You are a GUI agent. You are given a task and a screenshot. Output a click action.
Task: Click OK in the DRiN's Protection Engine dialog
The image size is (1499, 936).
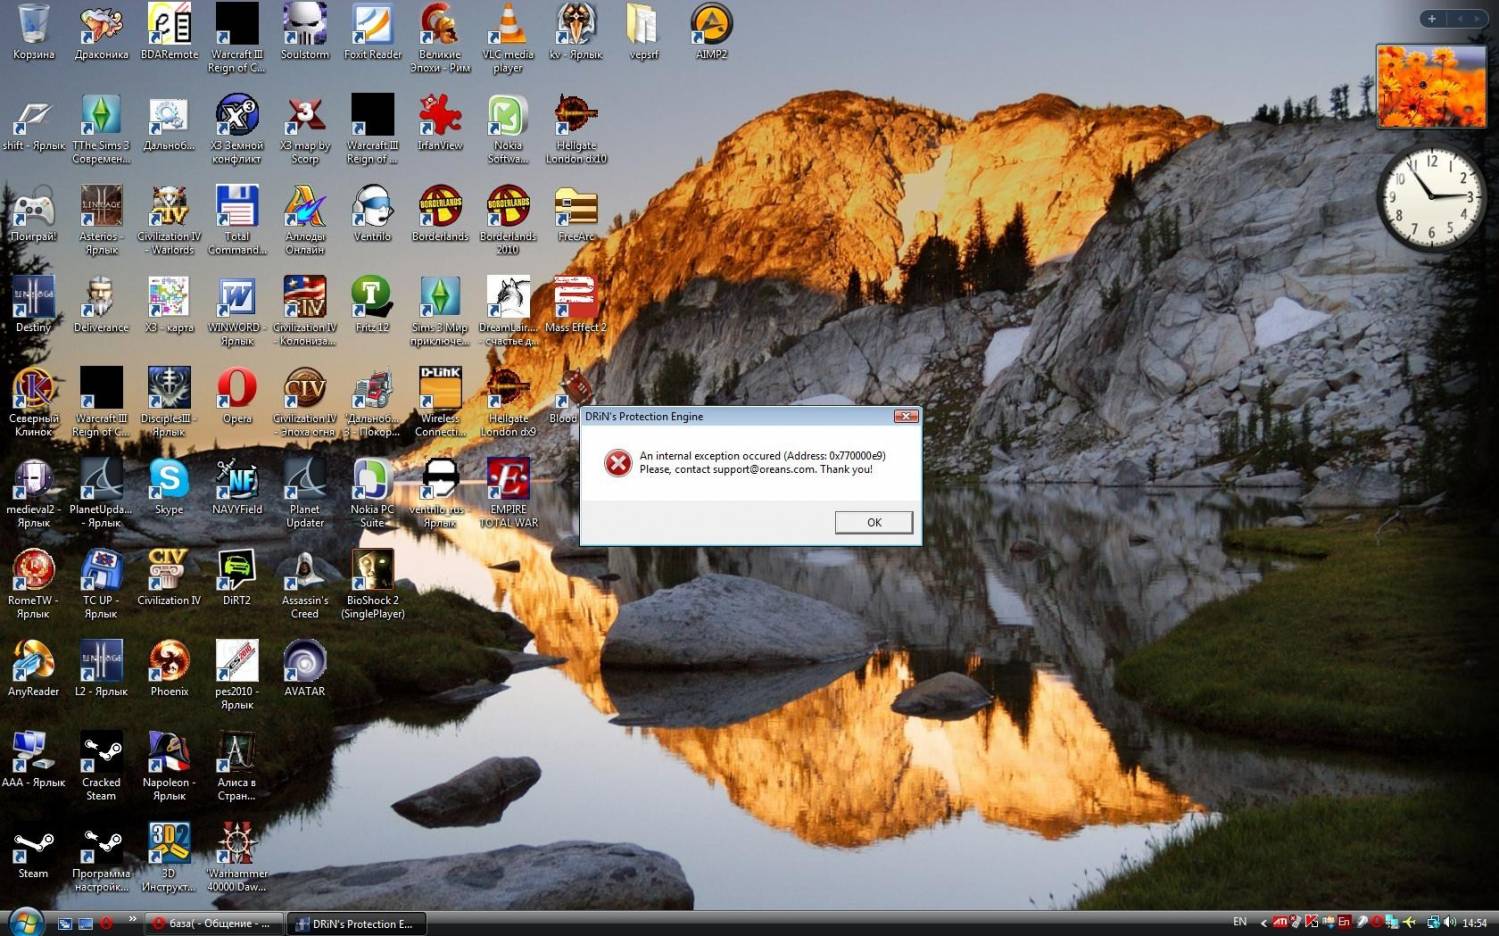tap(873, 522)
